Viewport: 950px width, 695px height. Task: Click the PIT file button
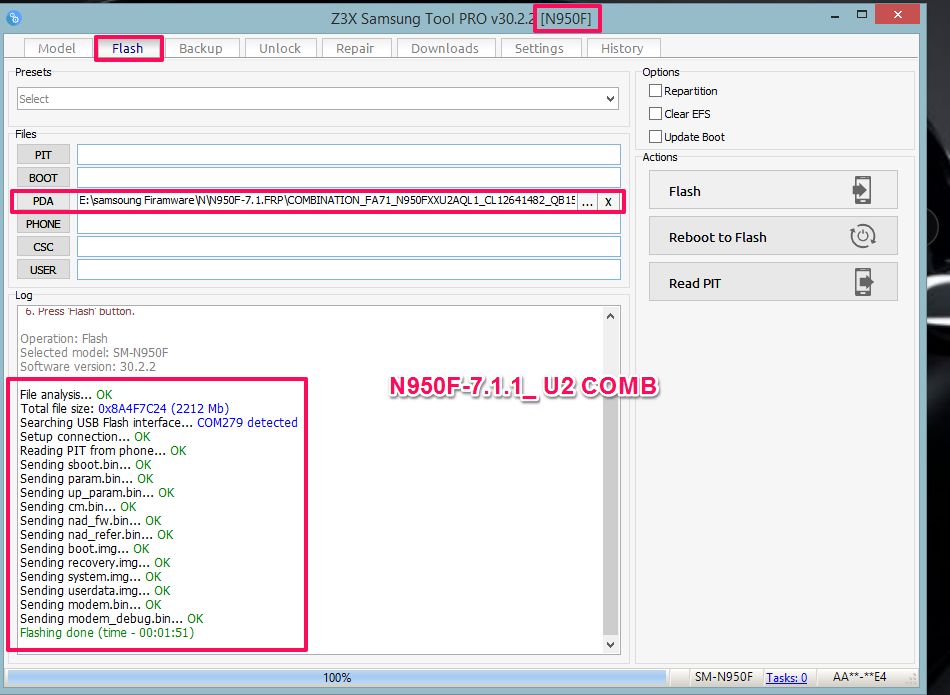[x=43, y=155]
